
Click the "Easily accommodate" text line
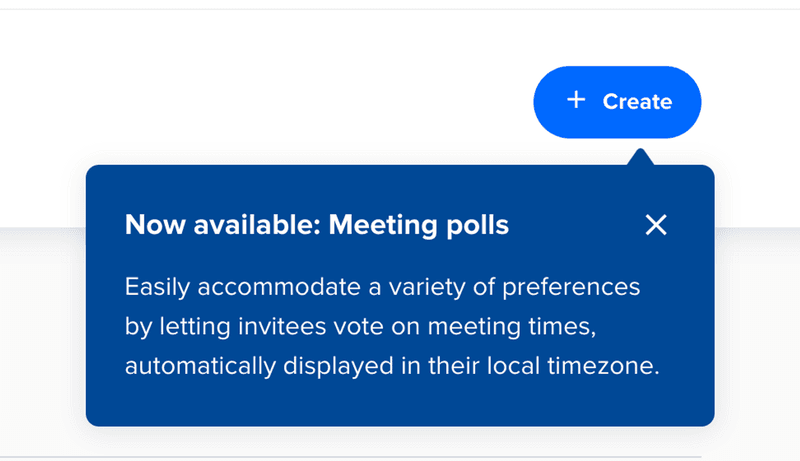point(382,288)
